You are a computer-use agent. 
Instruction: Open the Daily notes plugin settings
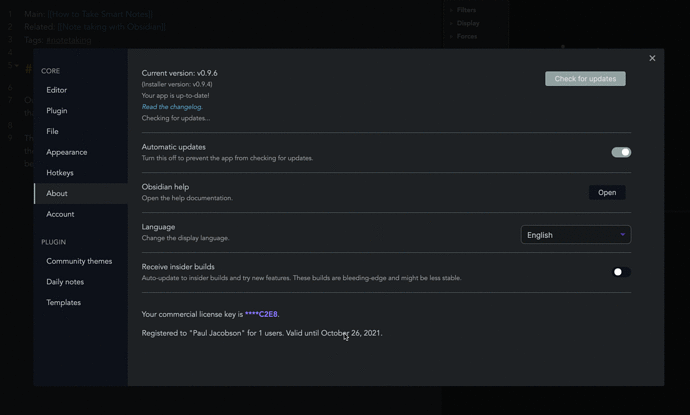point(65,282)
